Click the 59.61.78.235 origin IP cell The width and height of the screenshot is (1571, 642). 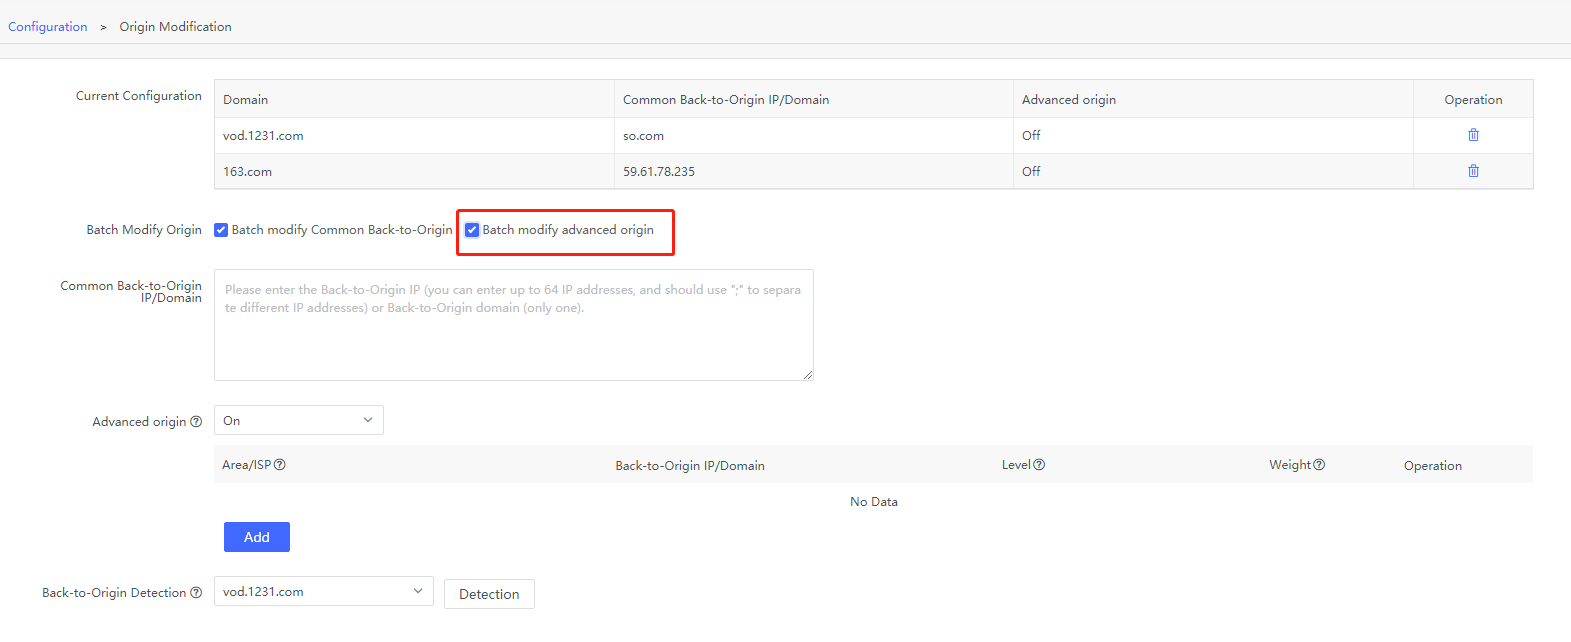(659, 172)
